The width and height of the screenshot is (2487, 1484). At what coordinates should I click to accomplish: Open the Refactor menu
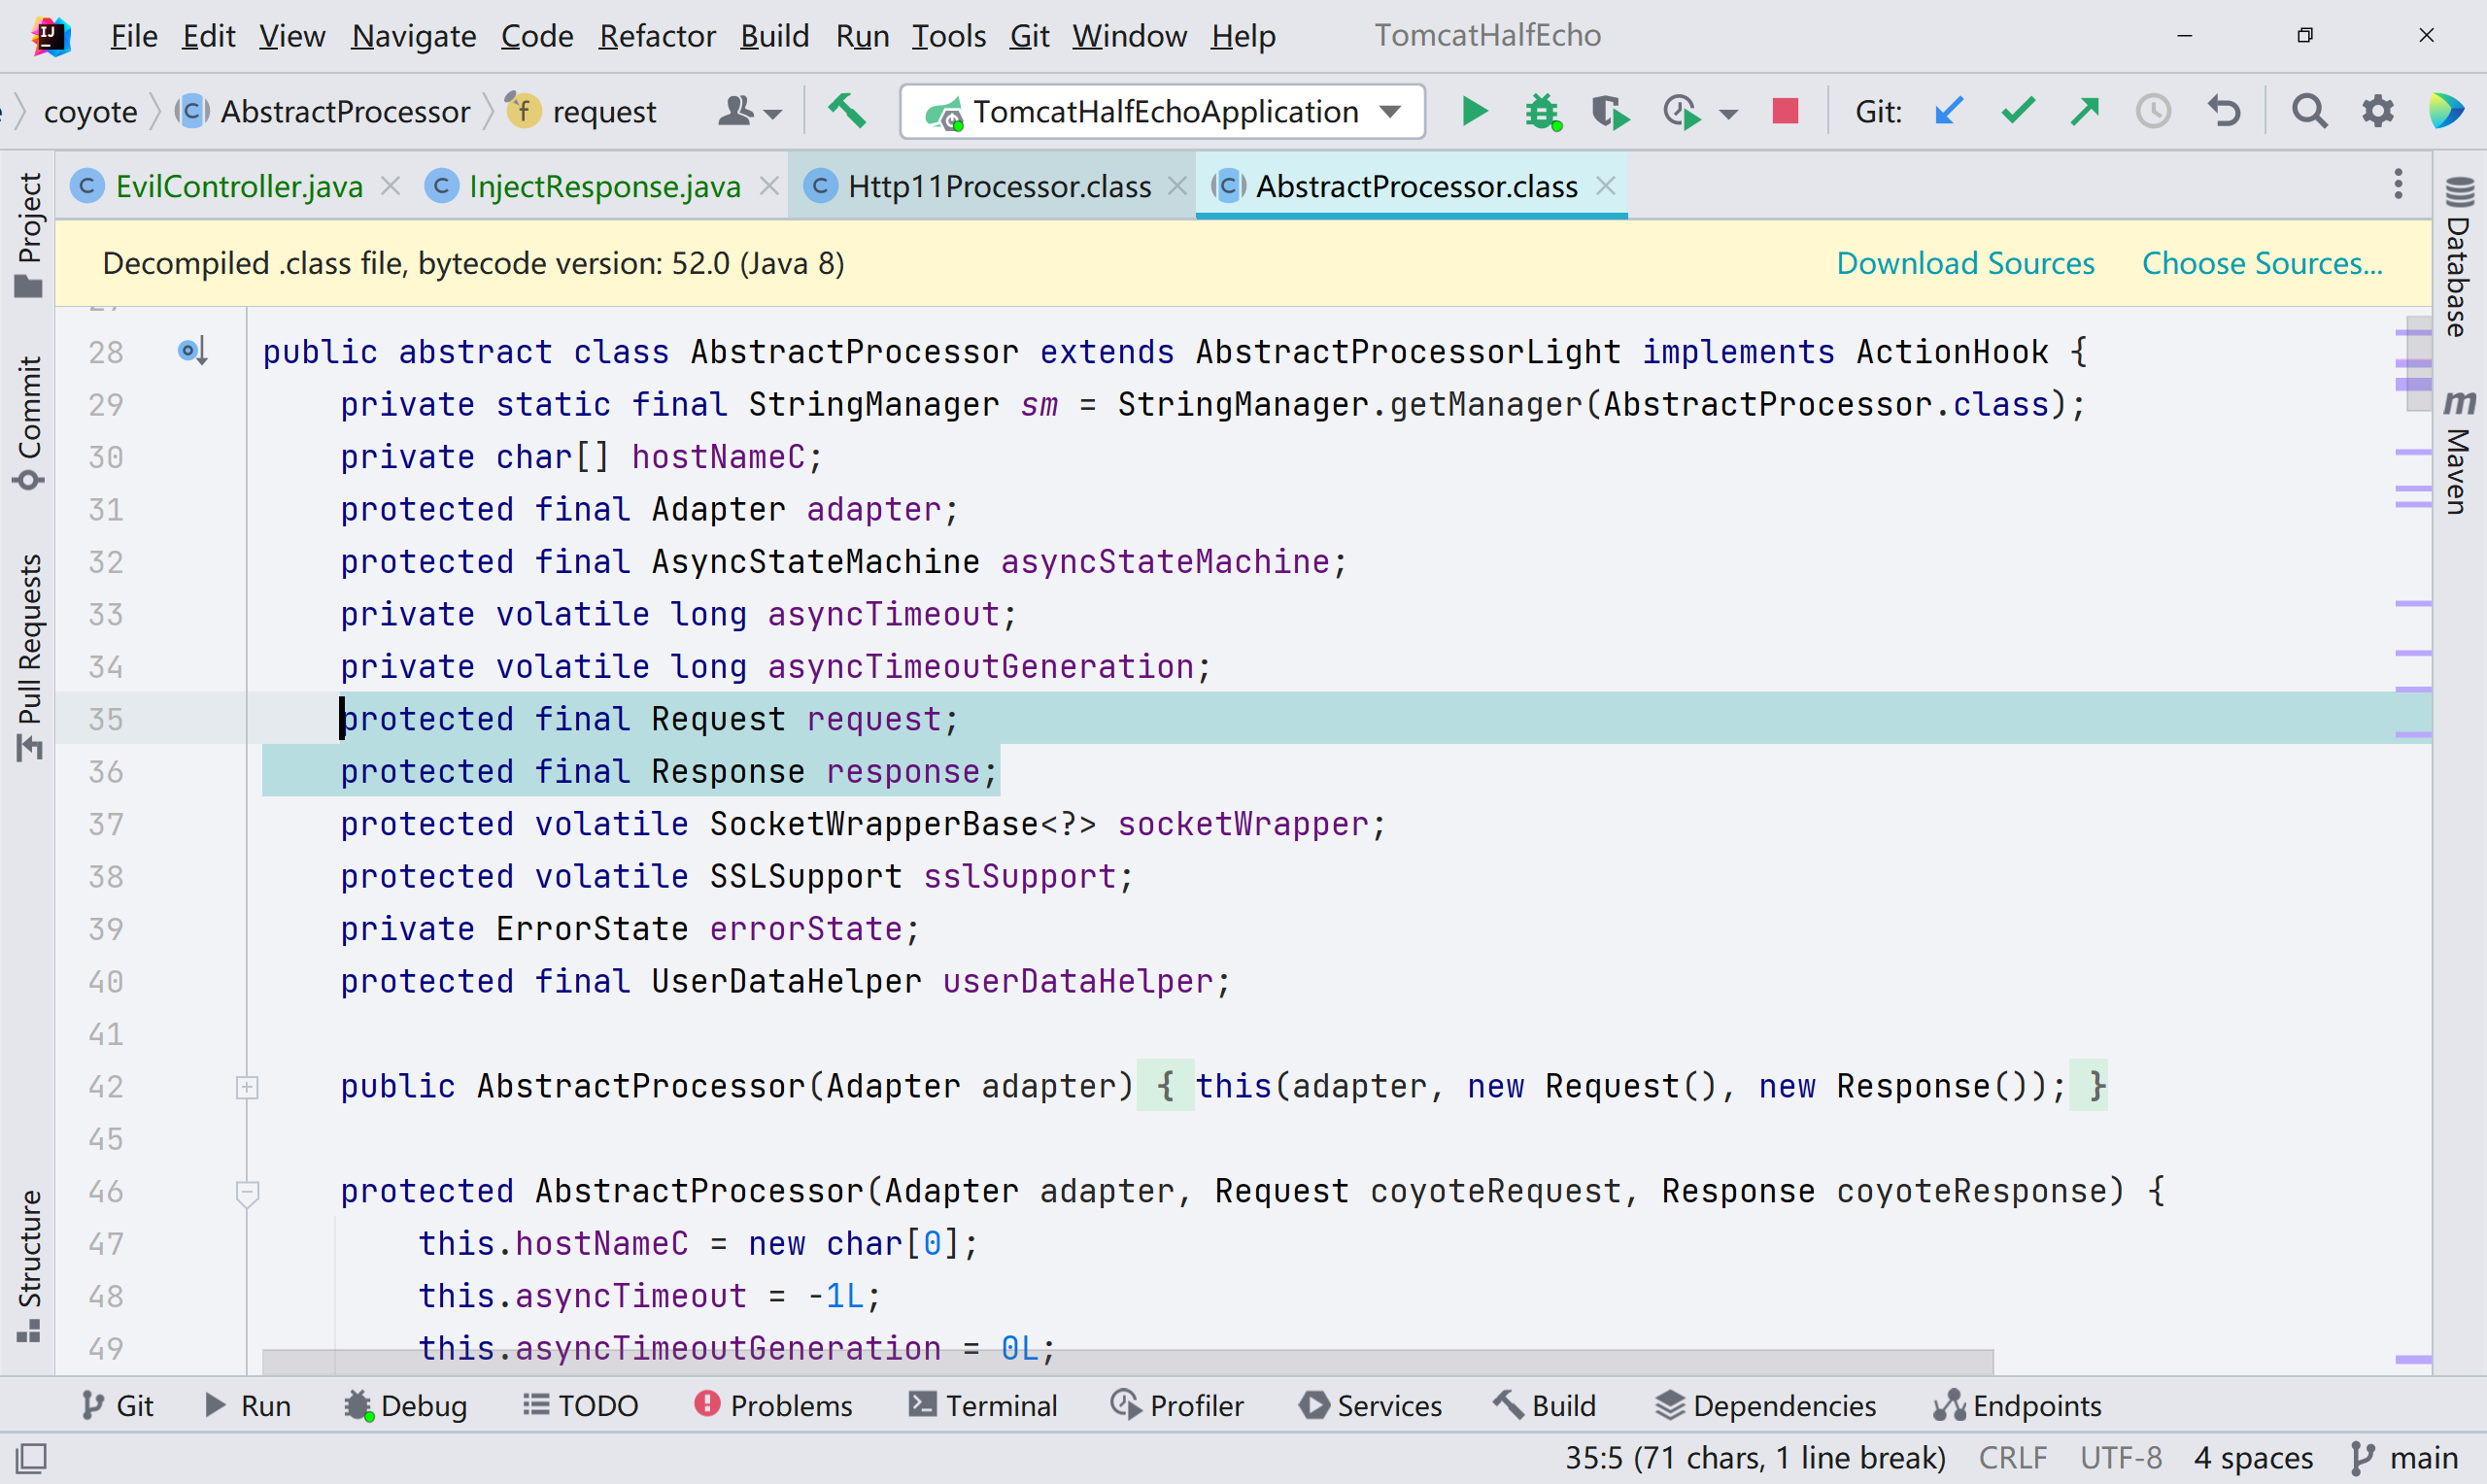coord(657,36)
